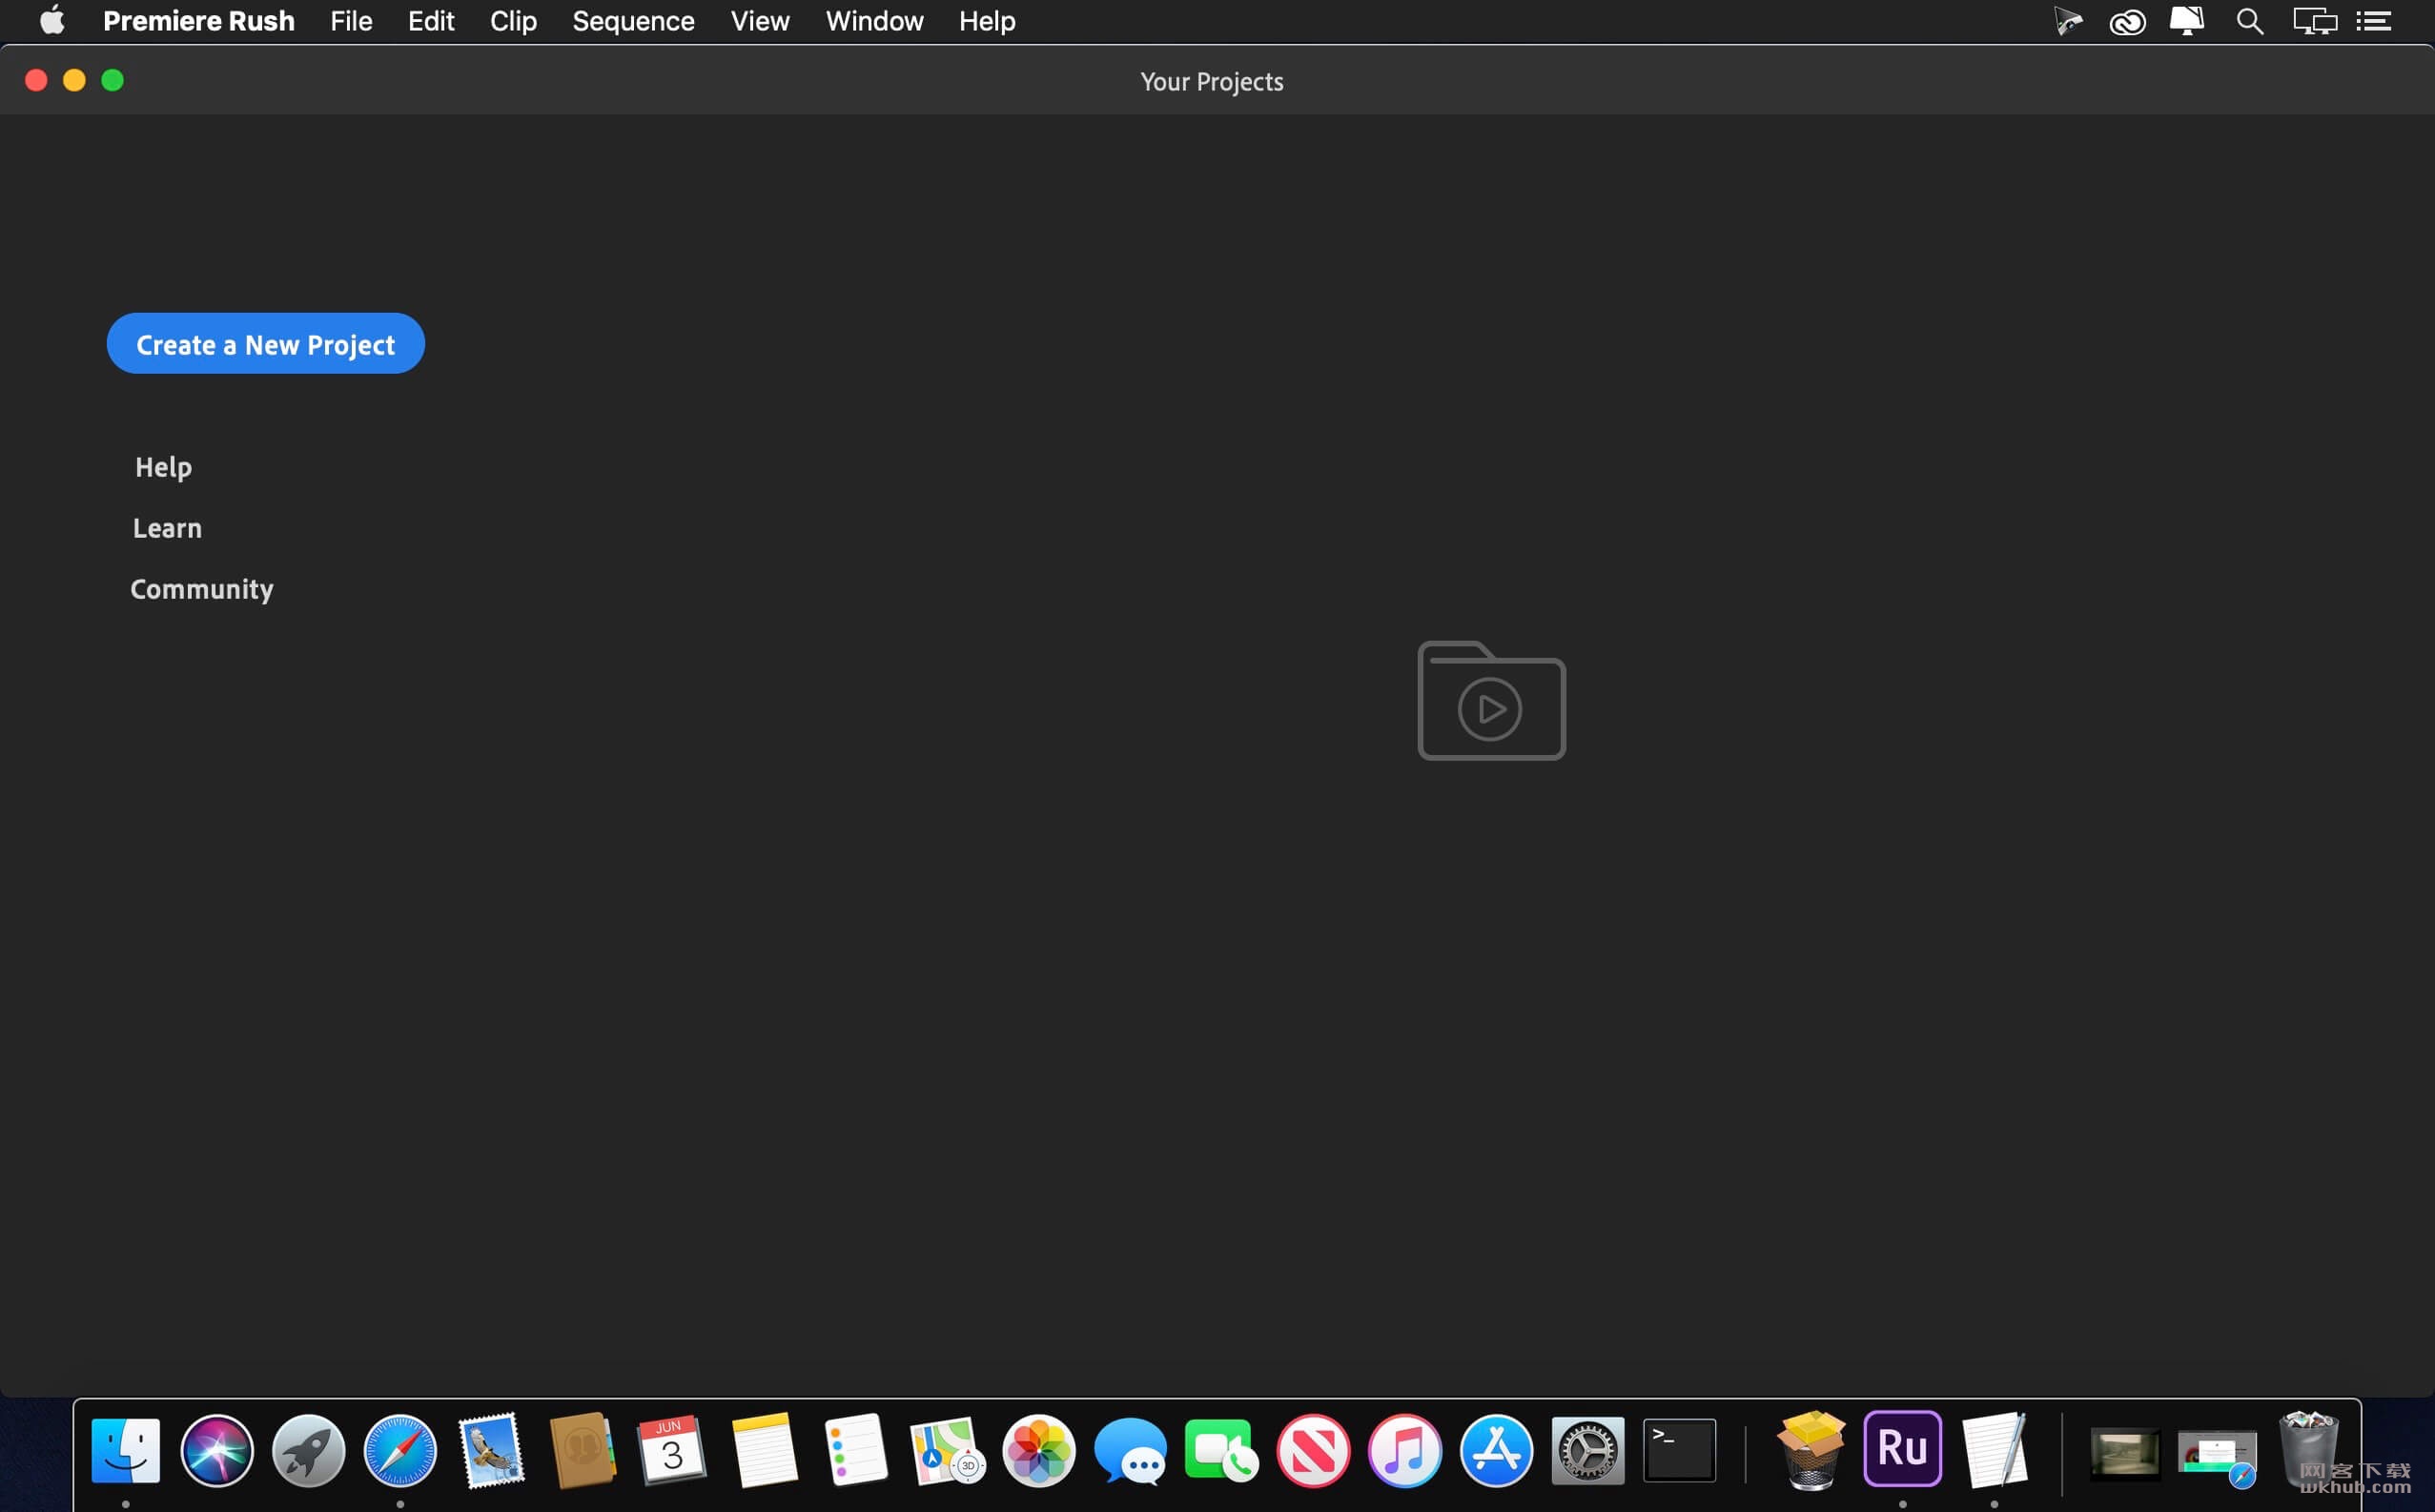Click the green full-screen window button

pos(113,80)
